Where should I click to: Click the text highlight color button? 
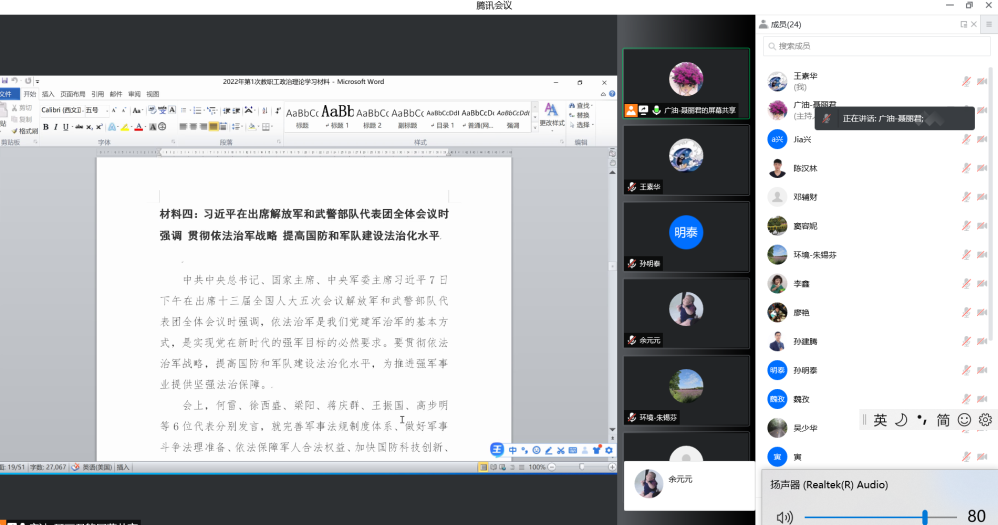pos(125,127)
